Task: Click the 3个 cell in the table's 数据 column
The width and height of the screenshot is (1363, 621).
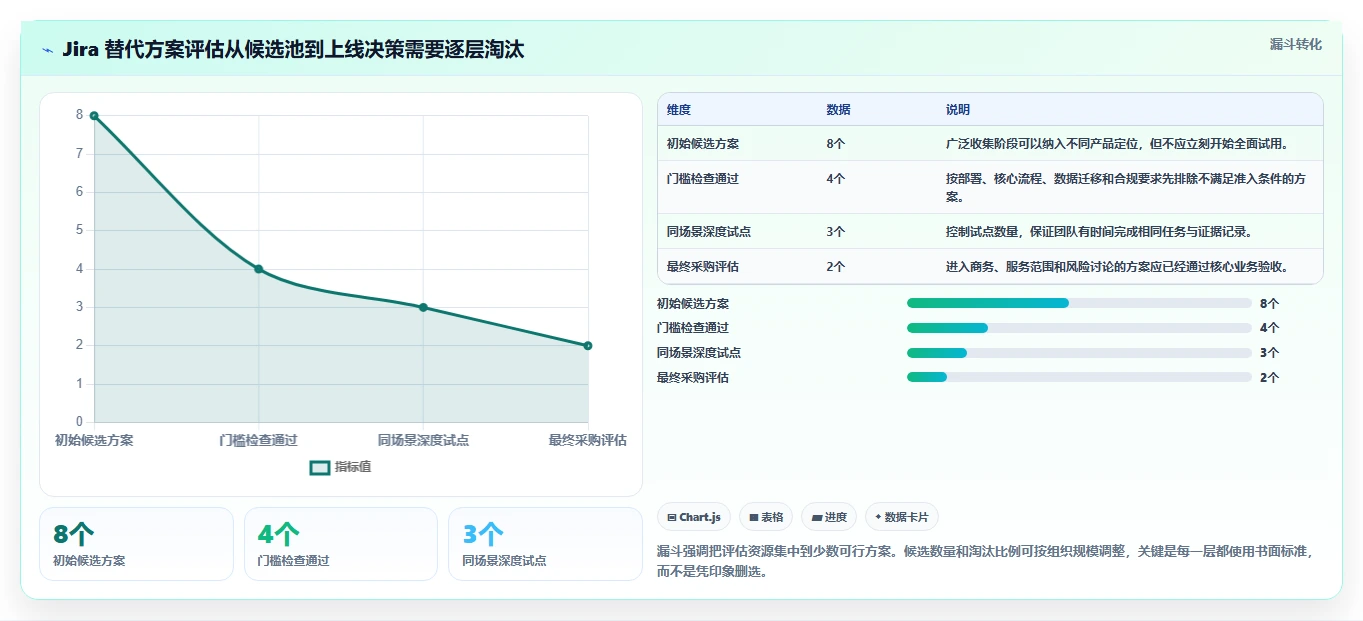Action: tap(836, 232)
